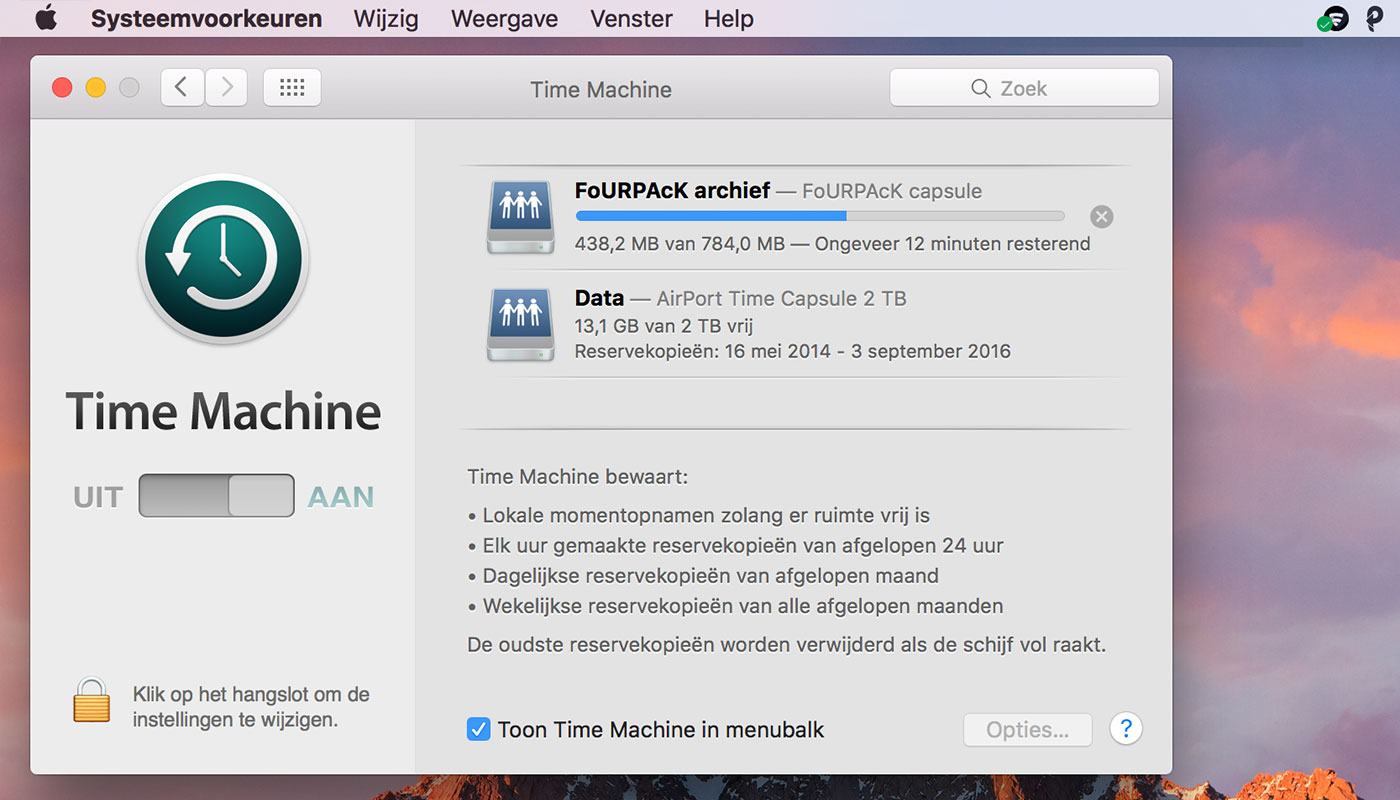
Task: Click the P icon in menu bar
Action: tap(1375, 18)
